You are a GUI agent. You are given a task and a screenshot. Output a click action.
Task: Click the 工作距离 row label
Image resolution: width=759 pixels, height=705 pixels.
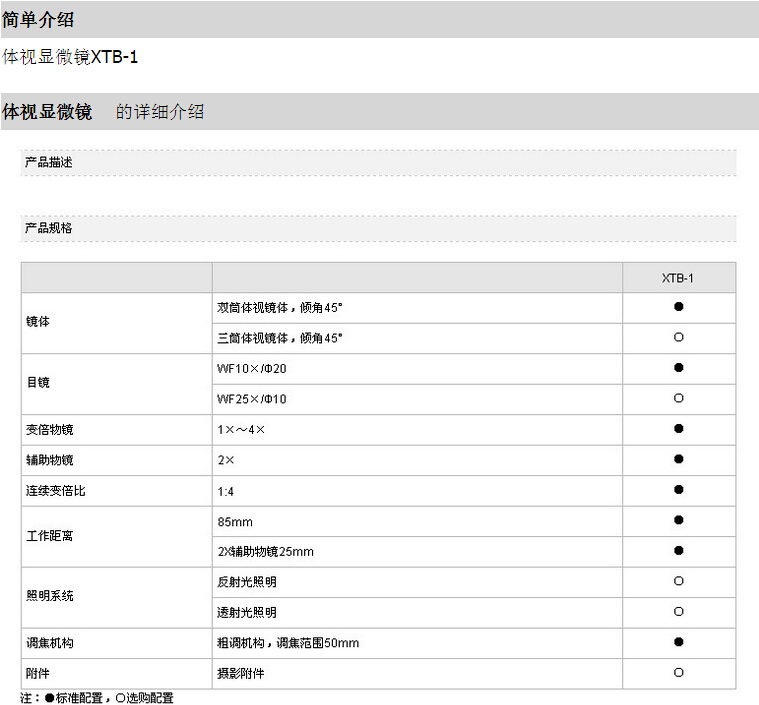coord(49,536)
